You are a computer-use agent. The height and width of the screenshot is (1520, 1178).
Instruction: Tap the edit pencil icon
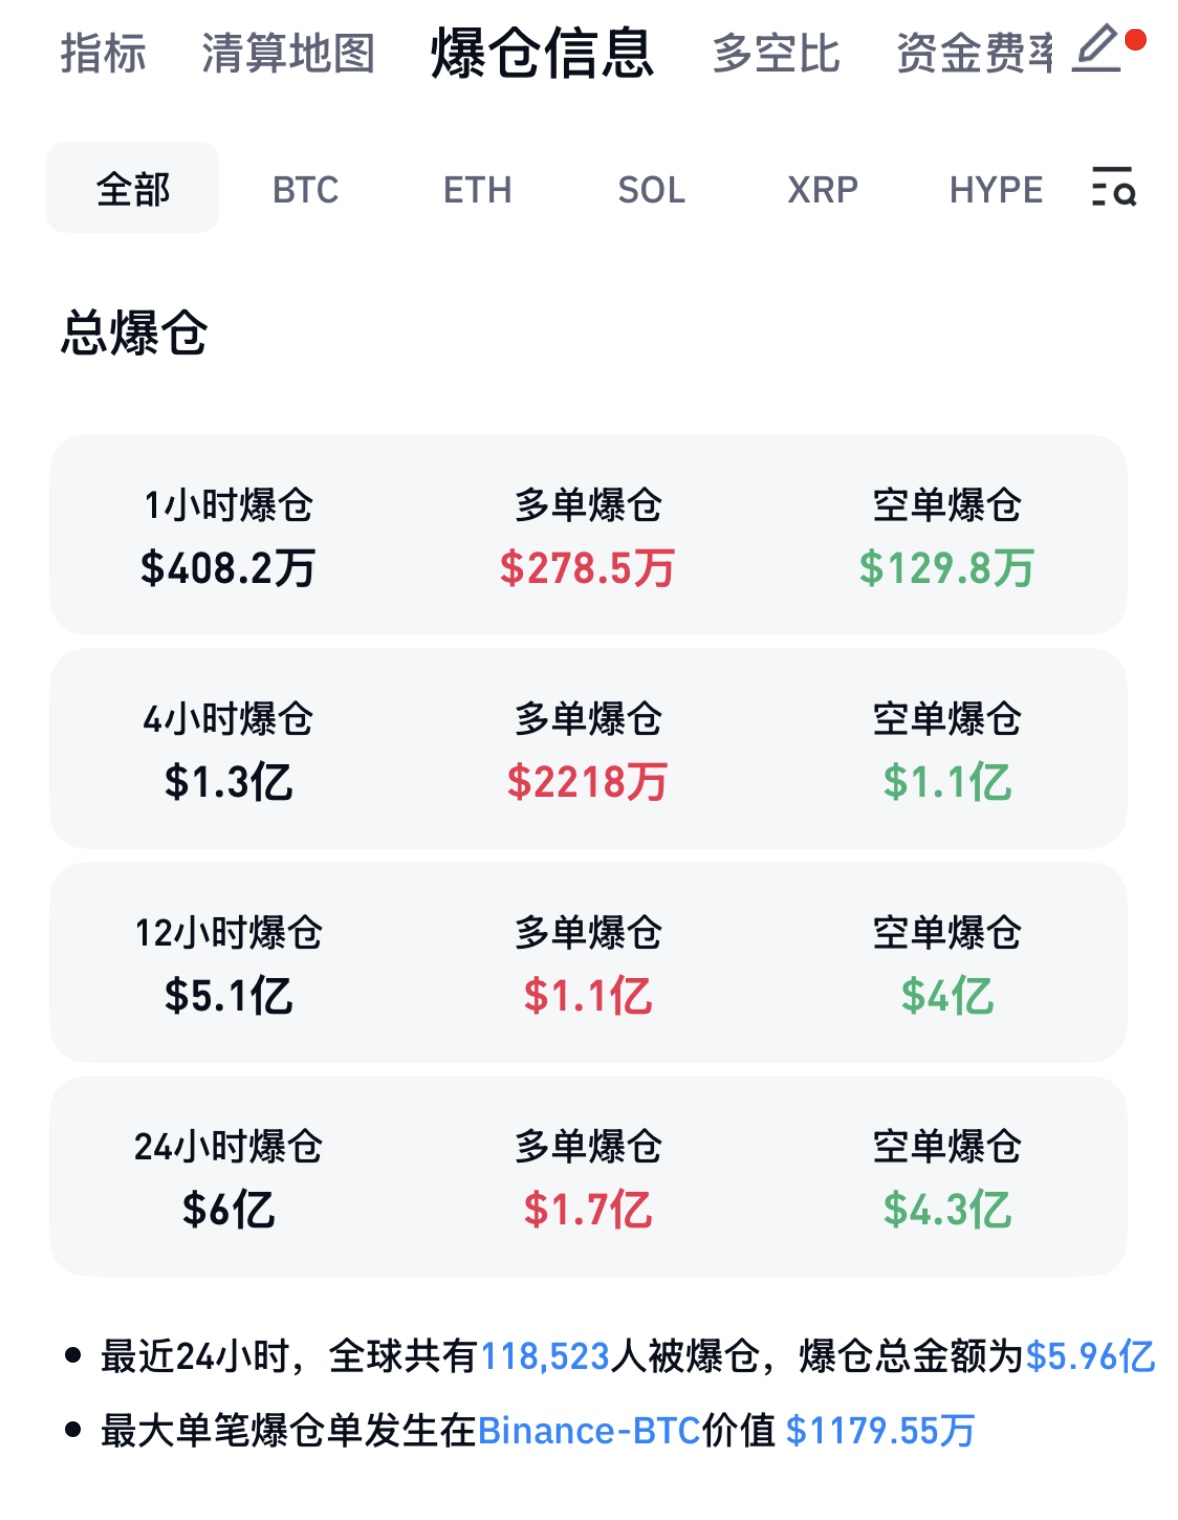[1097, 49]
